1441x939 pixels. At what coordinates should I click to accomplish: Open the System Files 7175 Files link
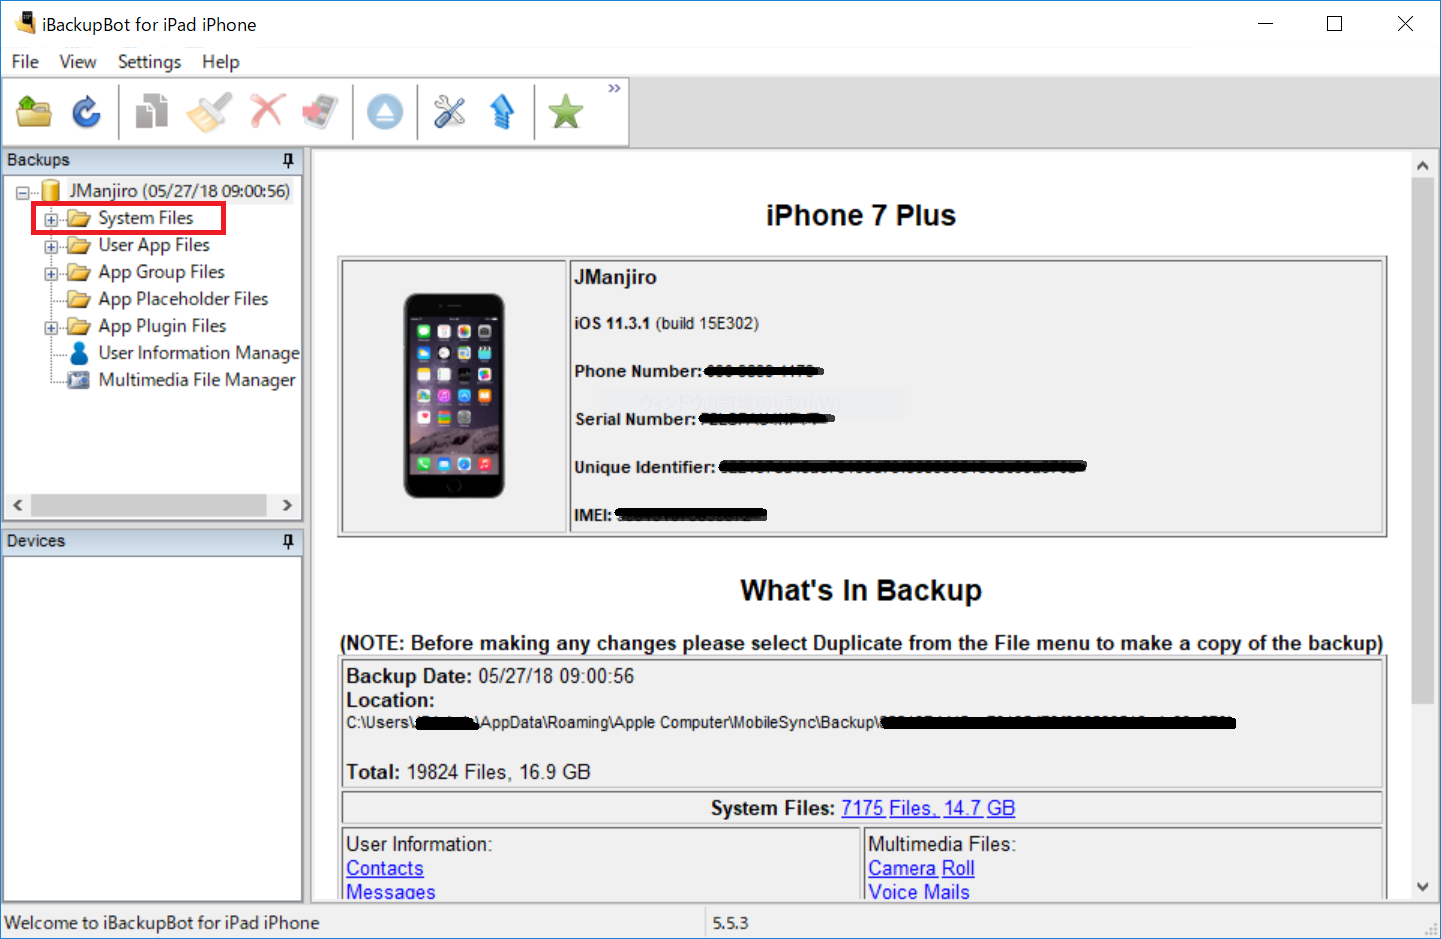[928, 808]
